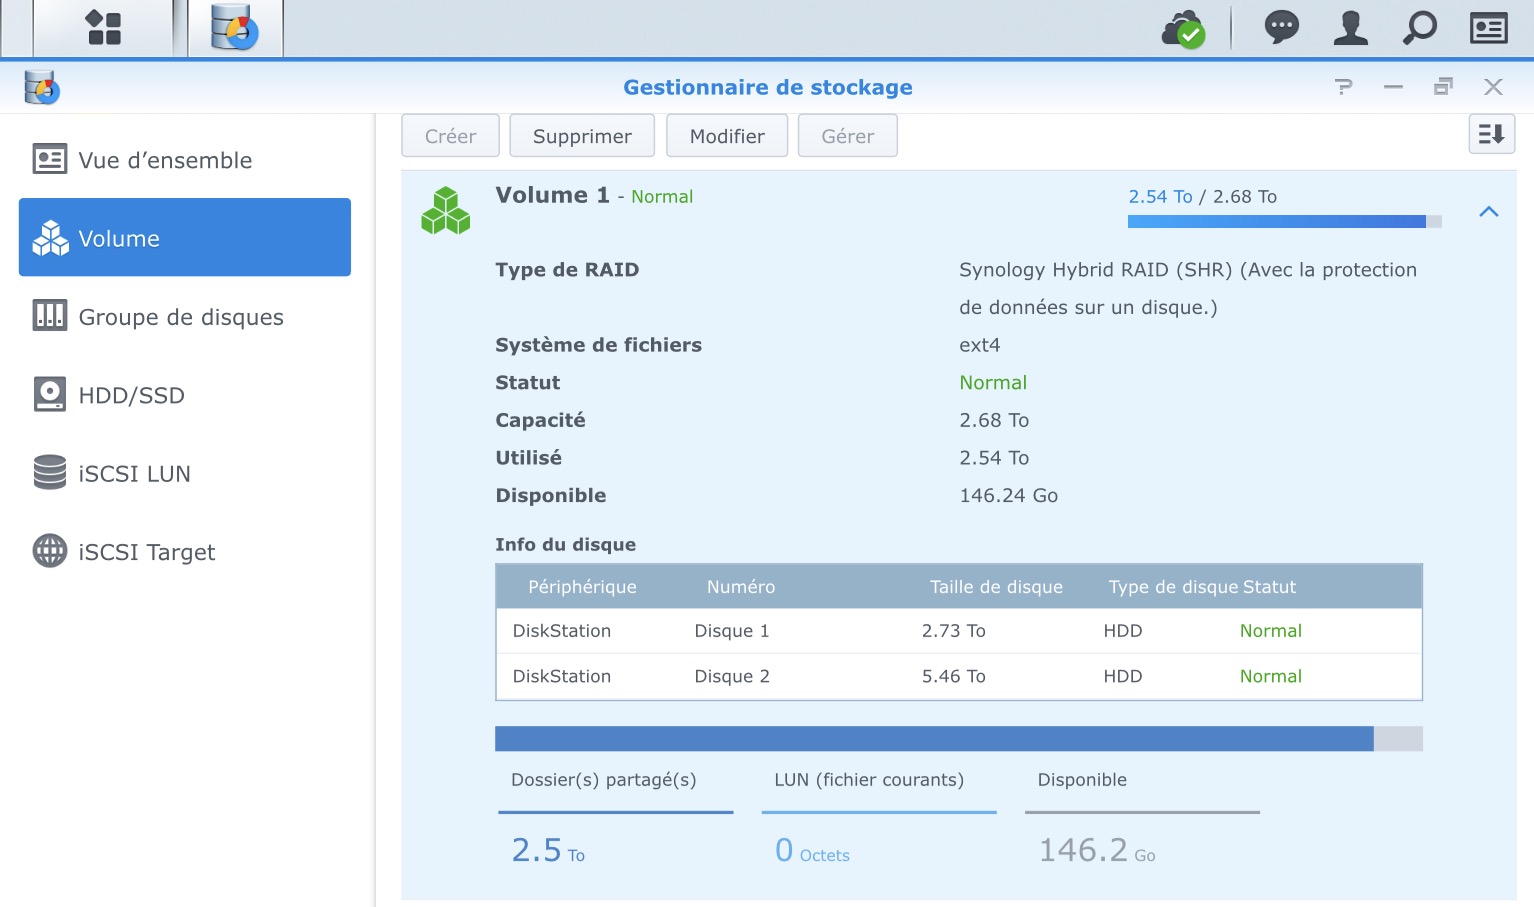Click the 2.73 To disk size cell
1534x907 pixels.
click(x=953, y=631)
